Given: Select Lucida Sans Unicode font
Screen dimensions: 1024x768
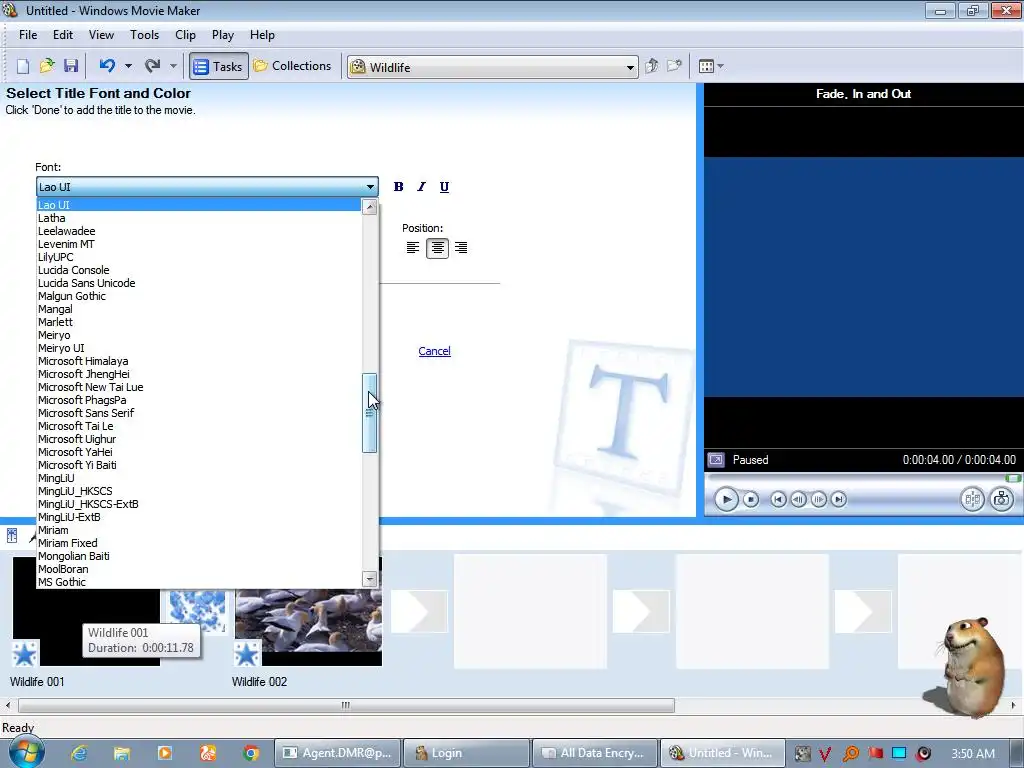Looking at the screenshot, I should click(x=199, y=283).
